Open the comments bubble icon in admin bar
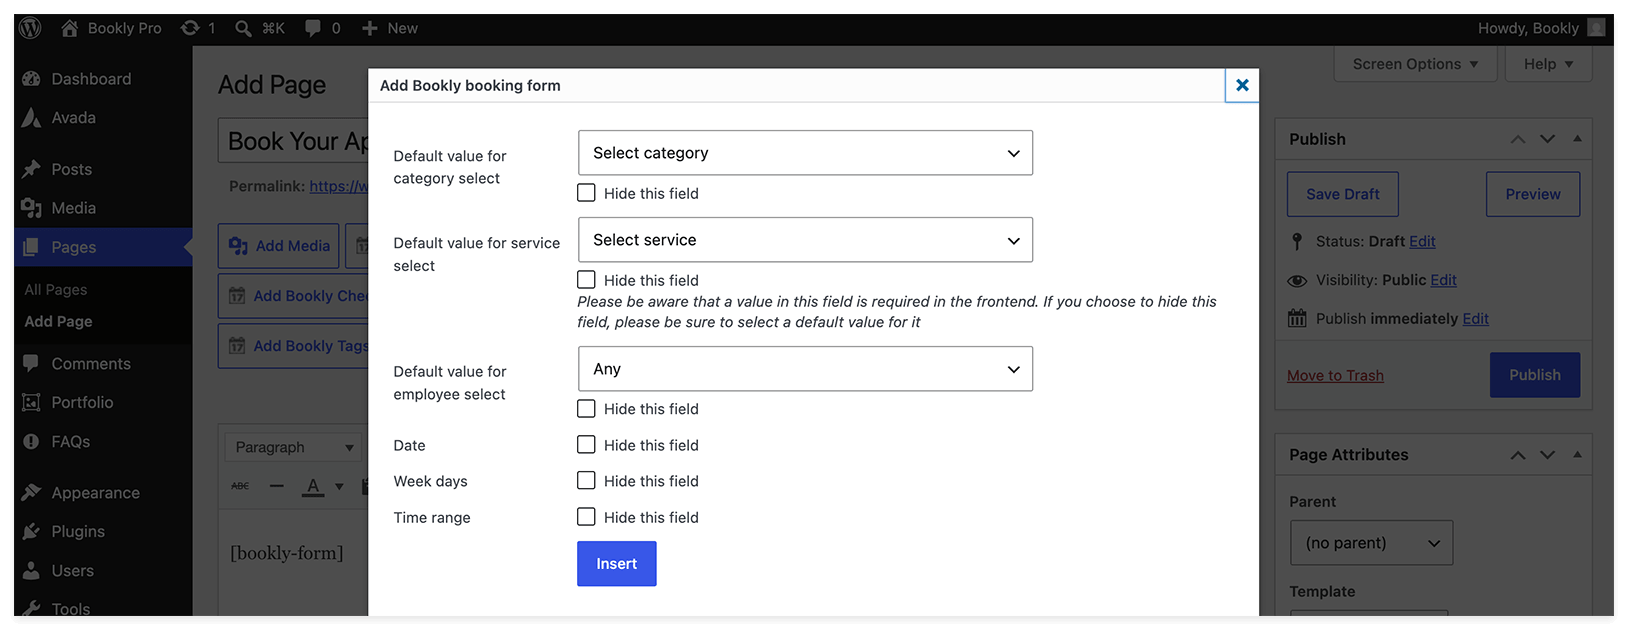Viewport: 1628px width, 630px height. (x=313, y=28)
